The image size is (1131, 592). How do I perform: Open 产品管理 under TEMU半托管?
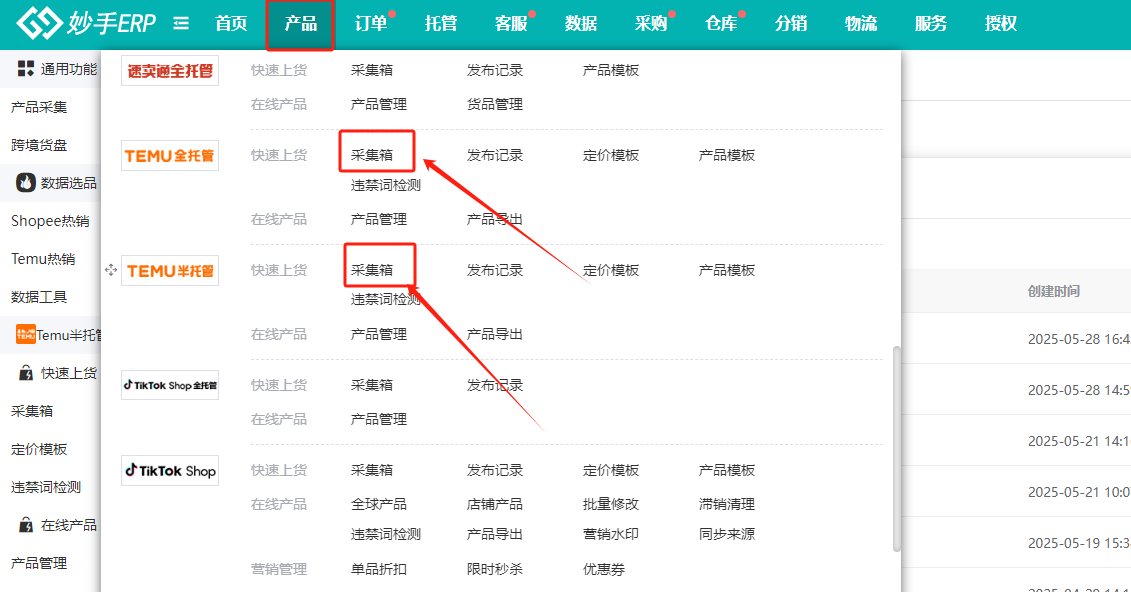pos(379,334)
